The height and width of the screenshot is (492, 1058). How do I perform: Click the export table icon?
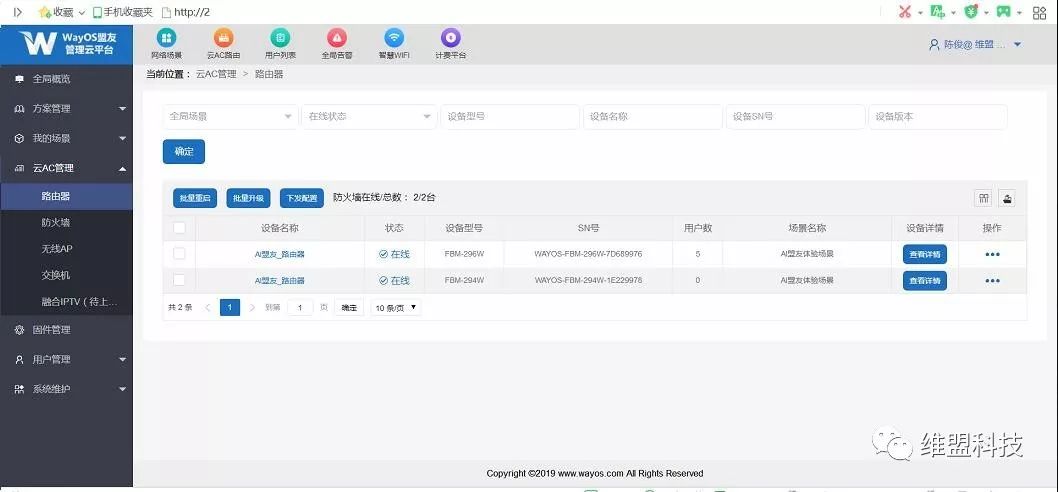(x=1007, y=198)
